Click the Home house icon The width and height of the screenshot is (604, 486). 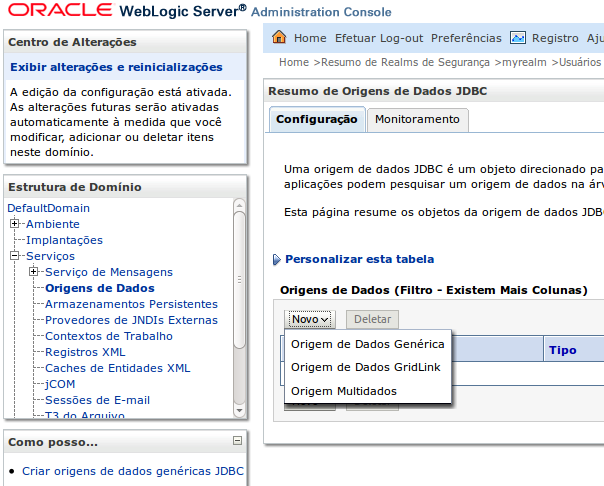click(x=279, y=37)
